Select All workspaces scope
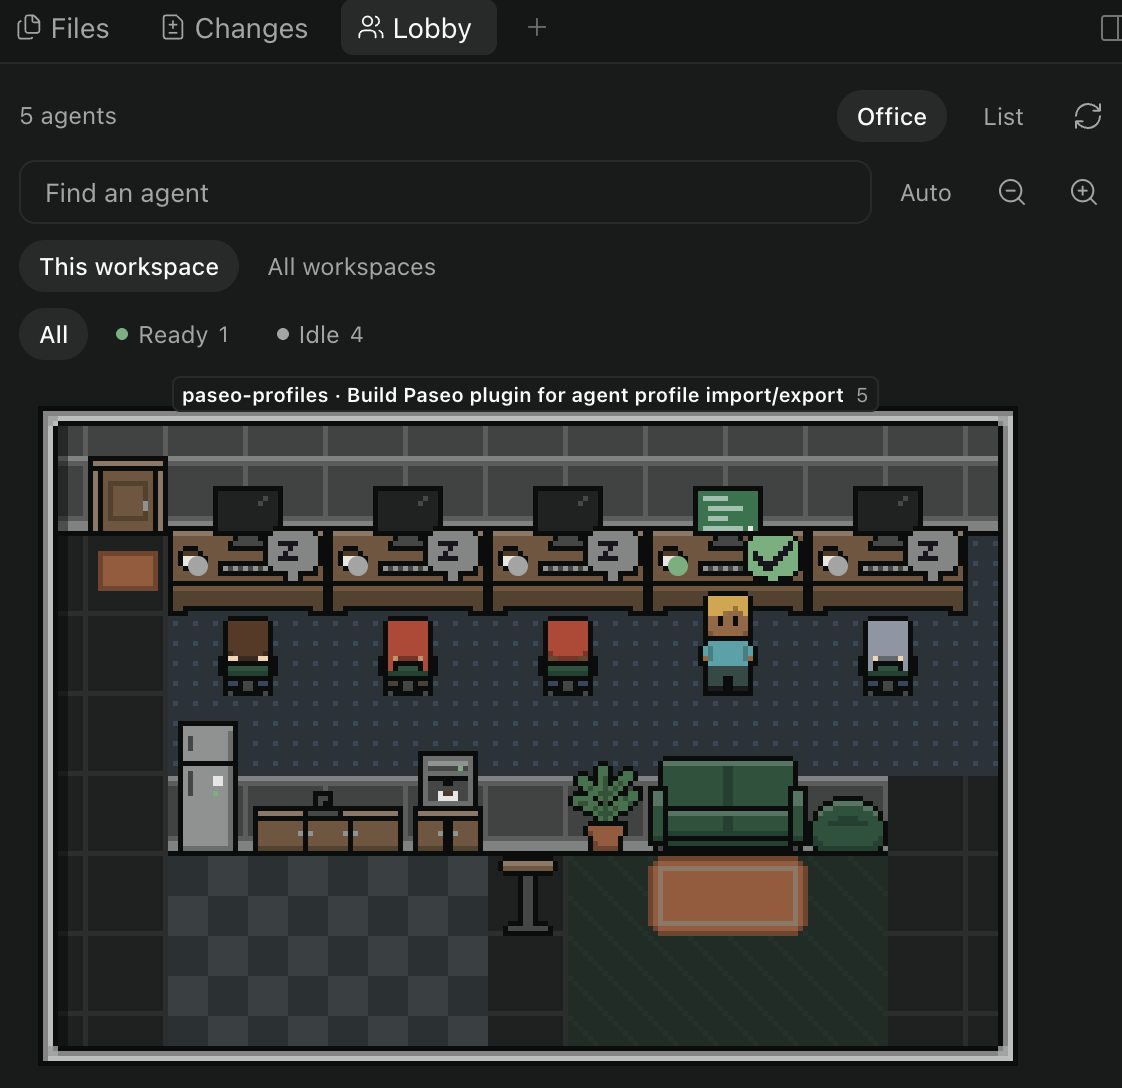1122x1088 pixels. point(351,266)
